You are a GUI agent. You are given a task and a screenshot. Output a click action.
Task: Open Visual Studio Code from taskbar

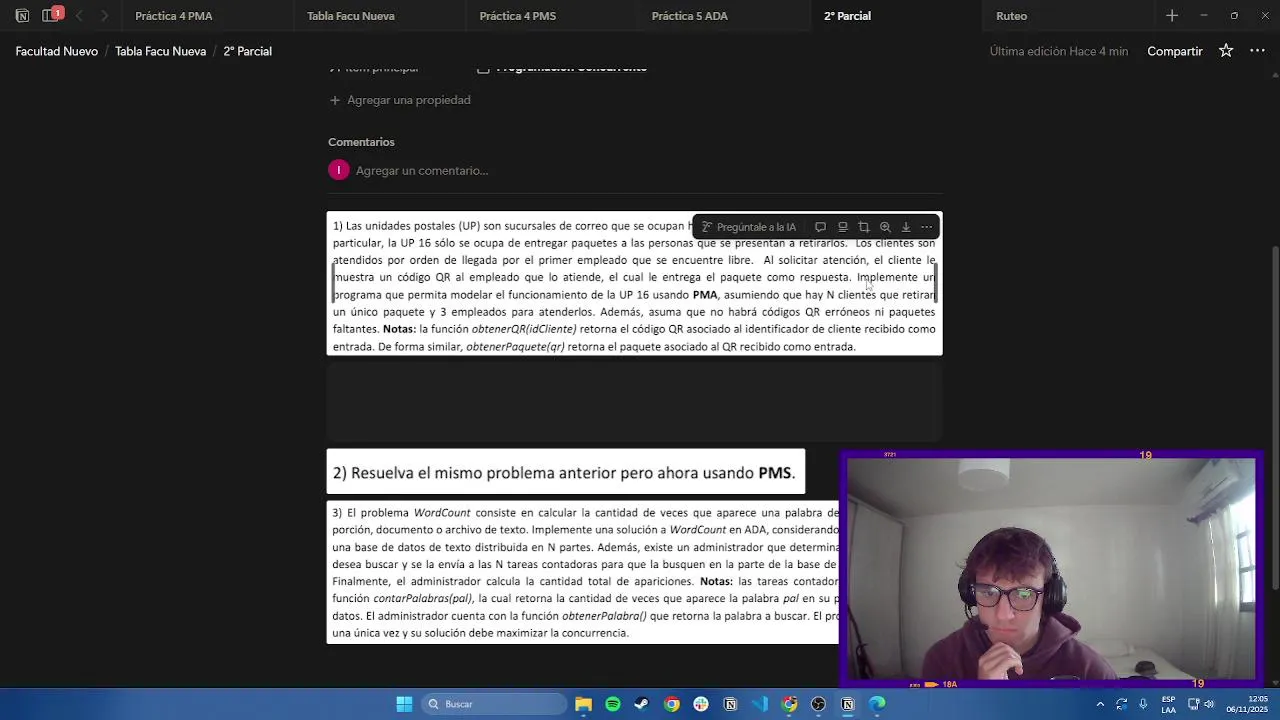tap(760, 704)
